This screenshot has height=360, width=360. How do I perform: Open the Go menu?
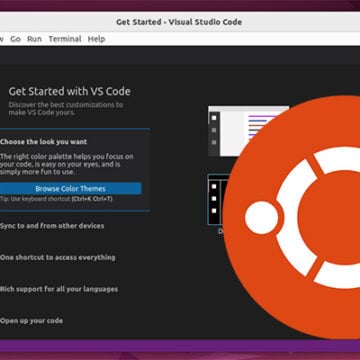click(x=15, y=39)
